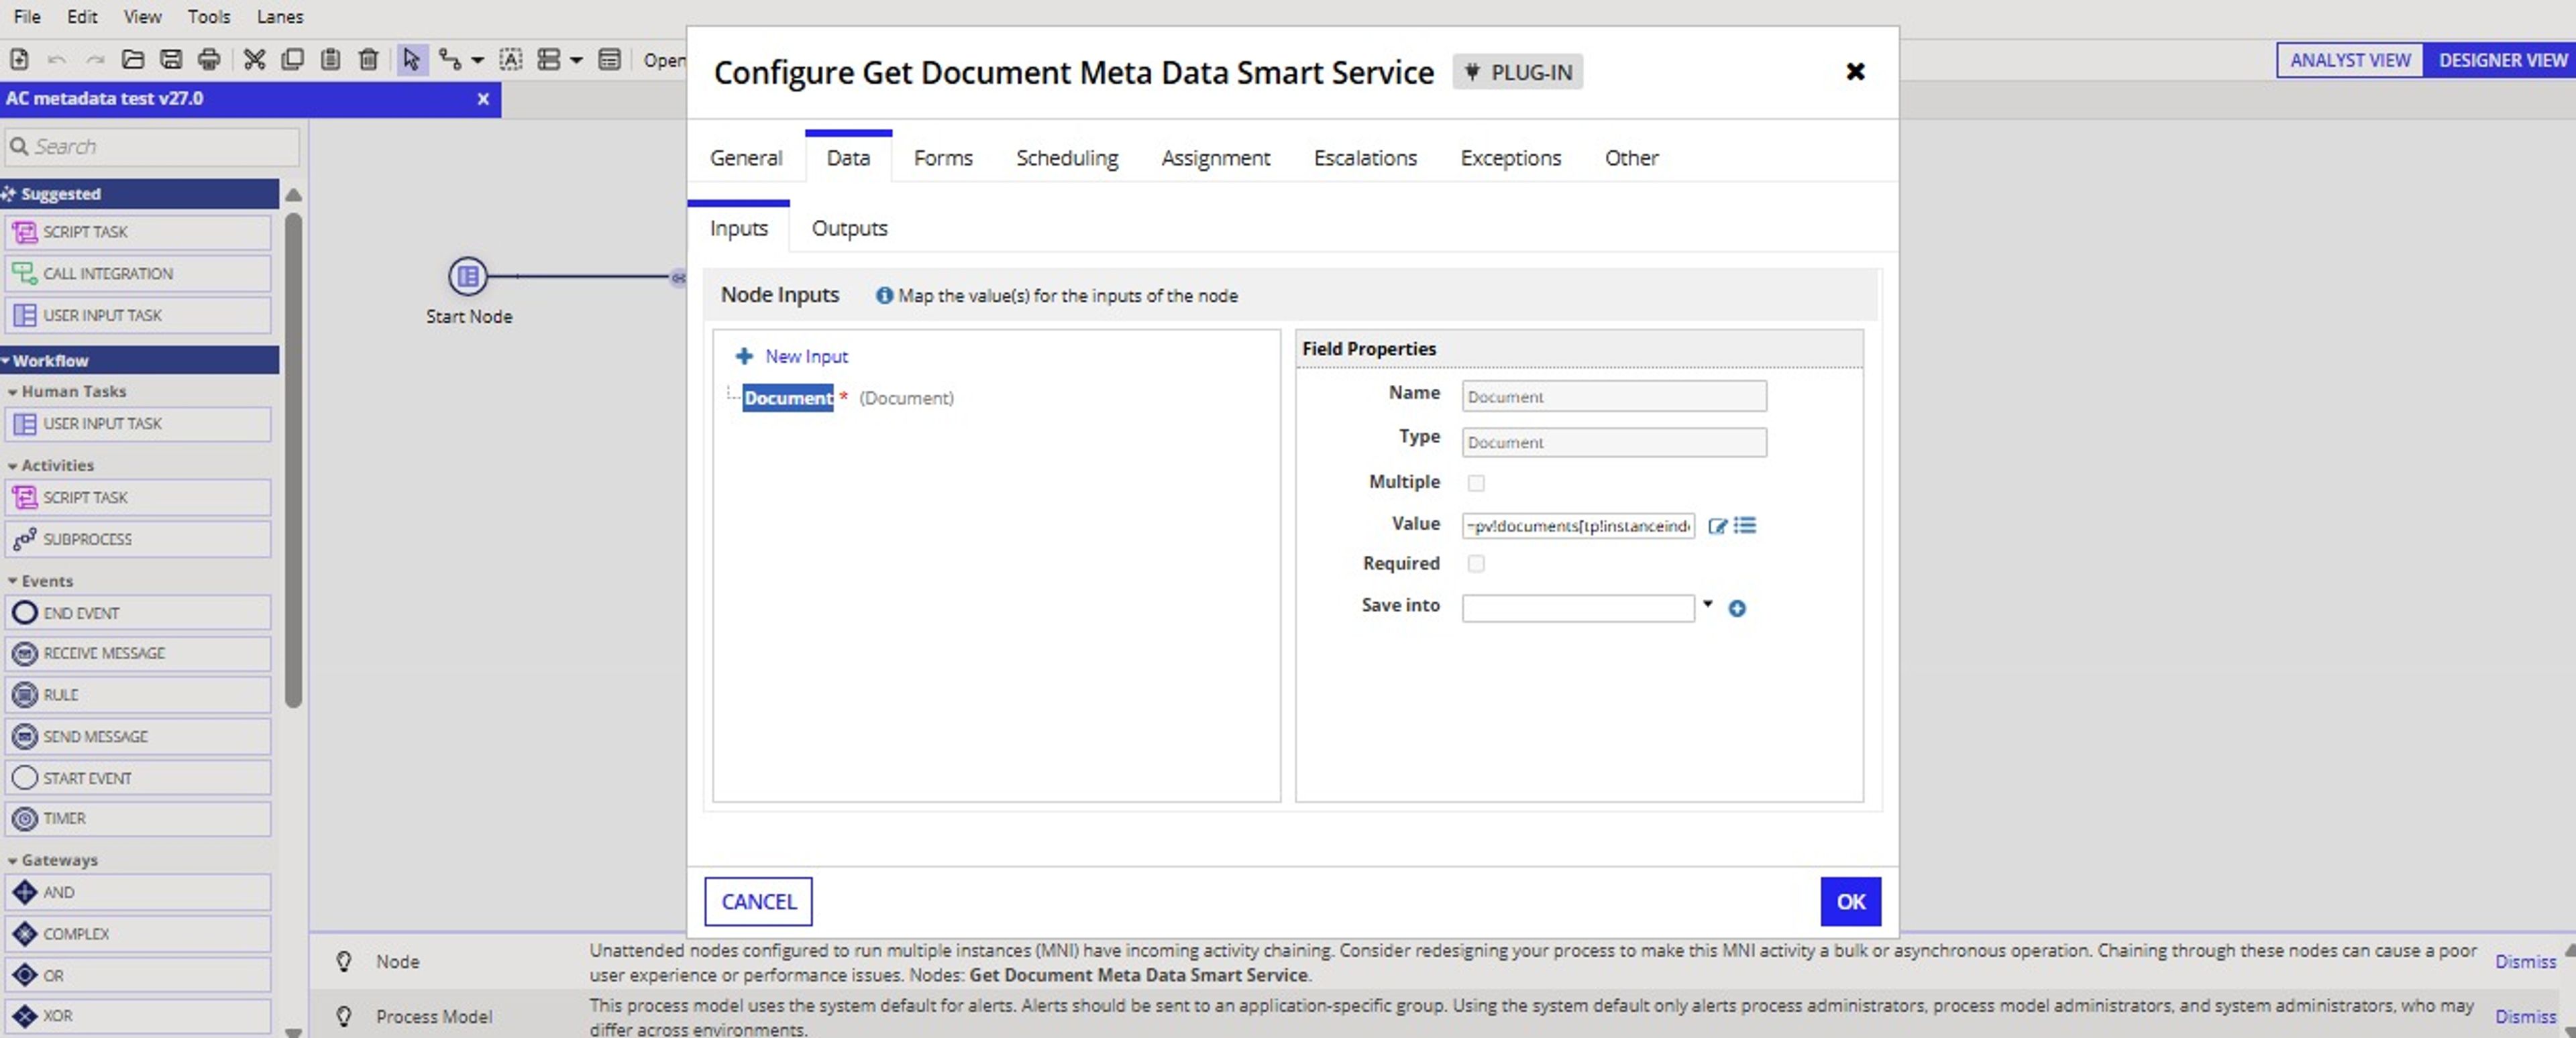Select Subprocess palette item

pyautogui.click(x=138, y=540)
